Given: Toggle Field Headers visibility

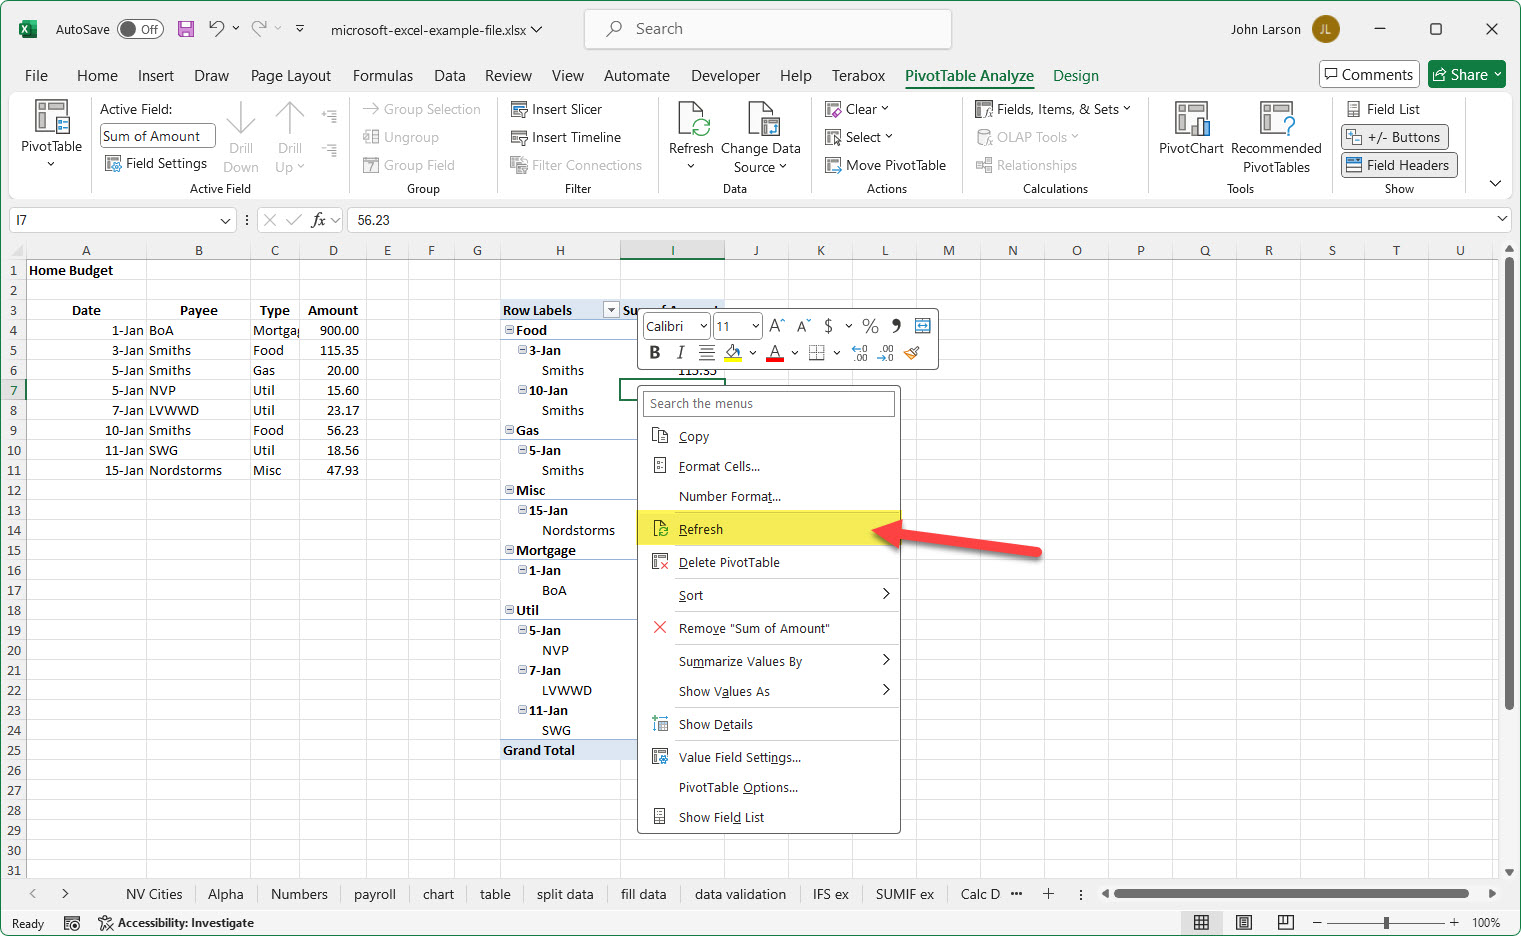Looking at the screenshot, I should [x=1398, y=165].
